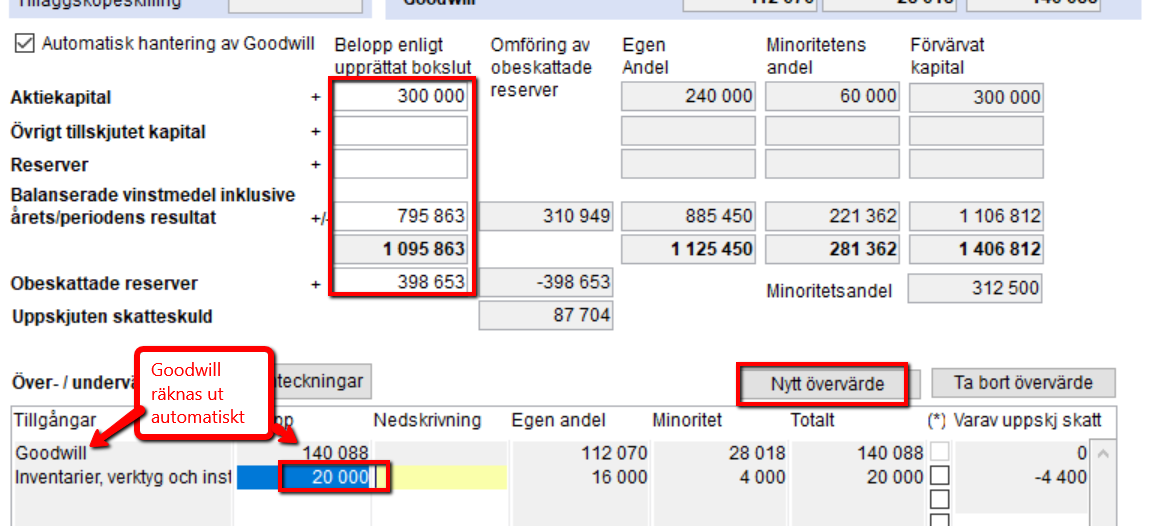The width and height of the screenshot is (1166, 526).
Task: Click empty Egen Andel field on Övrigt tillskjutet kapital row
Action: click(x=688, y=131)
